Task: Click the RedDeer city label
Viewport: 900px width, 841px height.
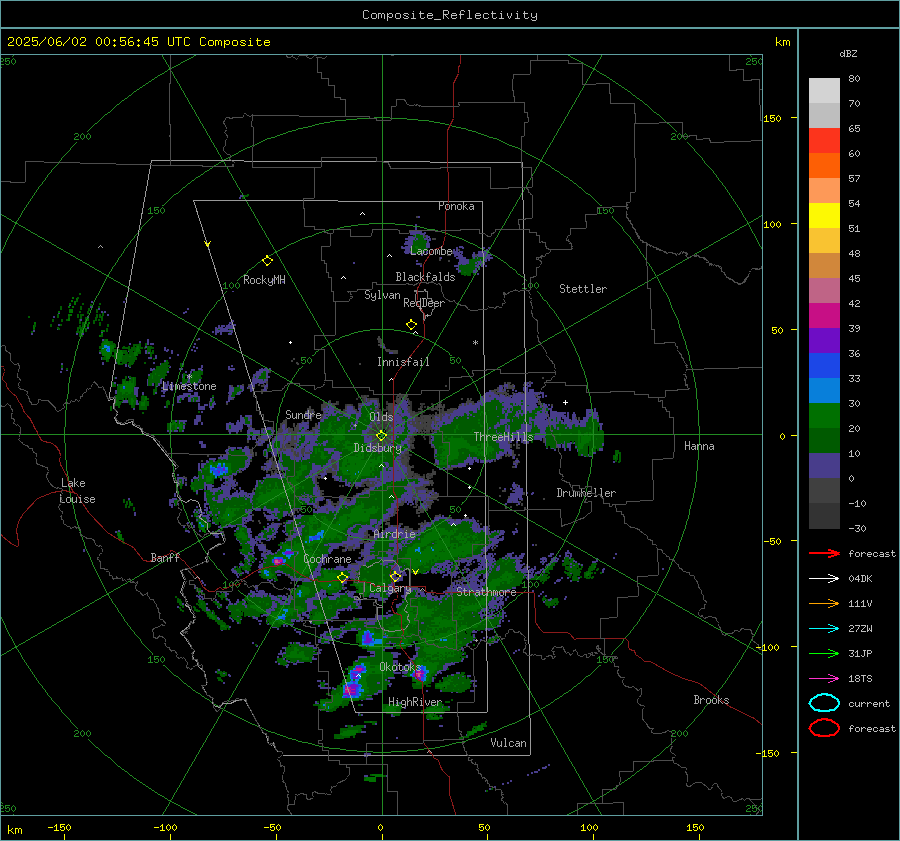Action: click(x=424, y=303)
